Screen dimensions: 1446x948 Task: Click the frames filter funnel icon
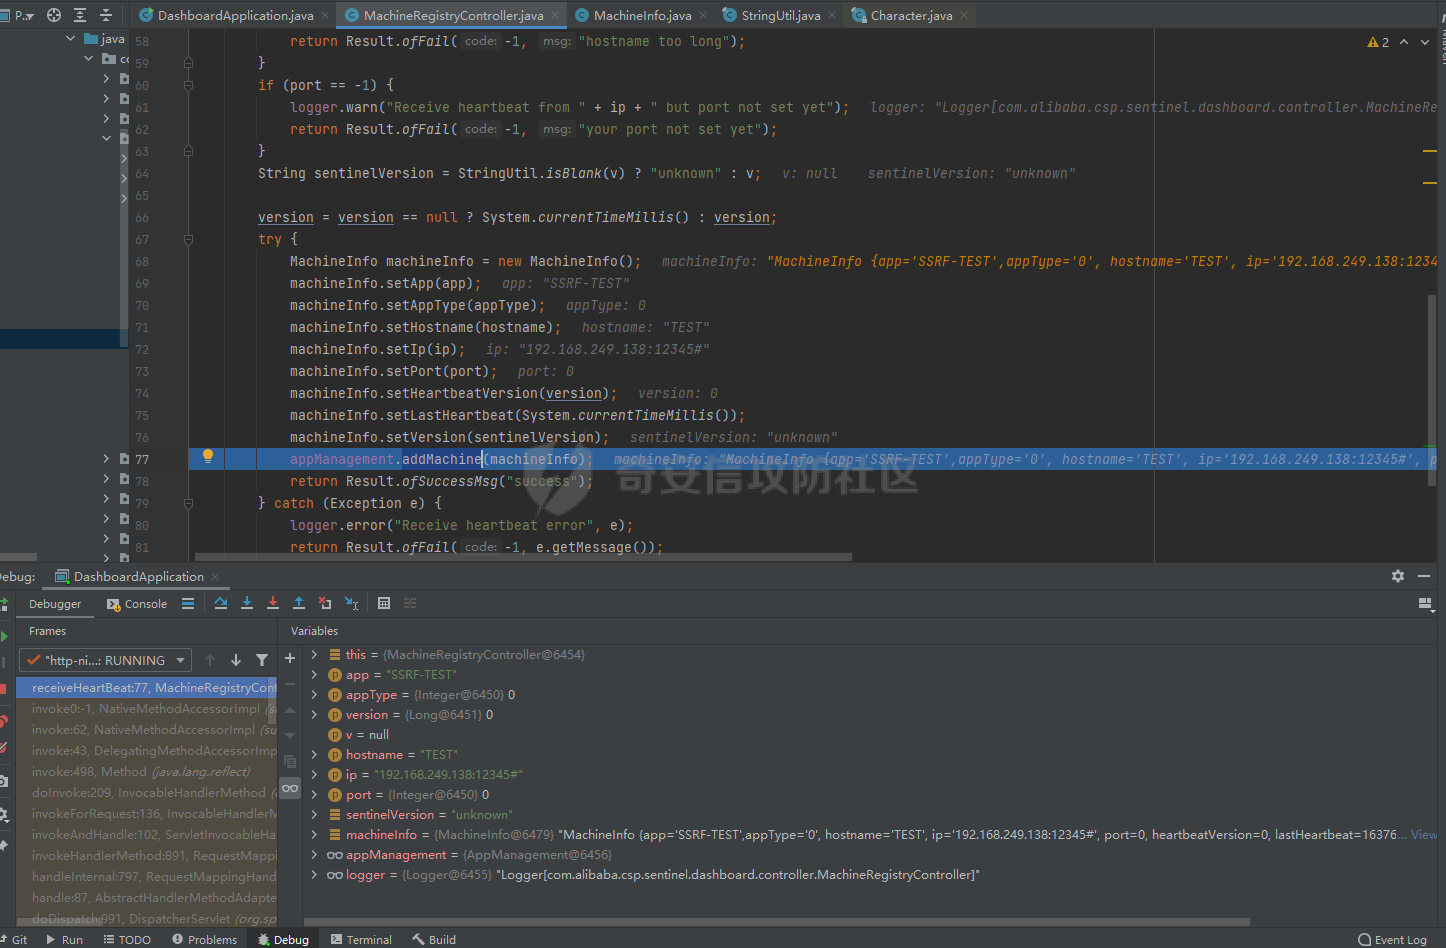coord(262,660)
